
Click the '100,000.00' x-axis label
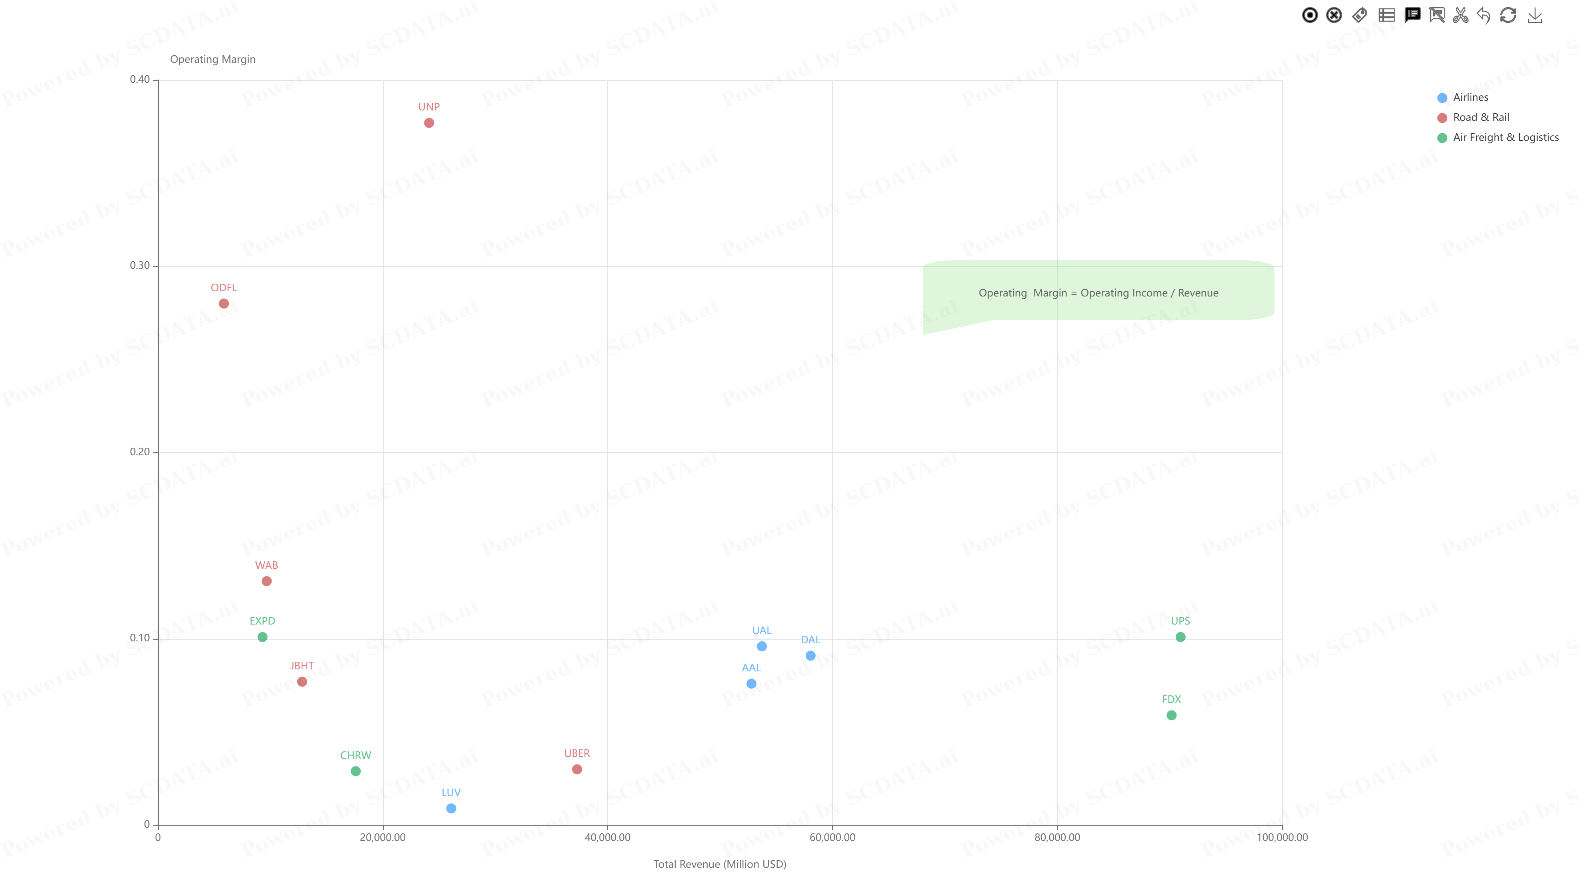(1282, 838)
